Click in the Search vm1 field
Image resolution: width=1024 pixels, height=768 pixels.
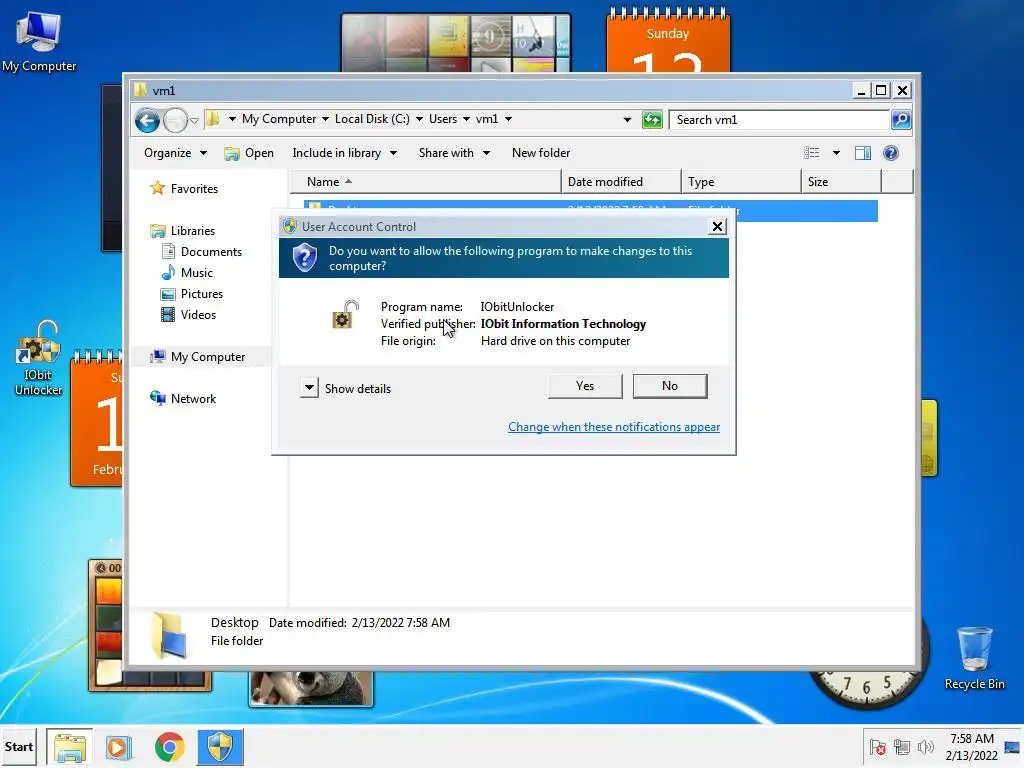tap(780, 120)
